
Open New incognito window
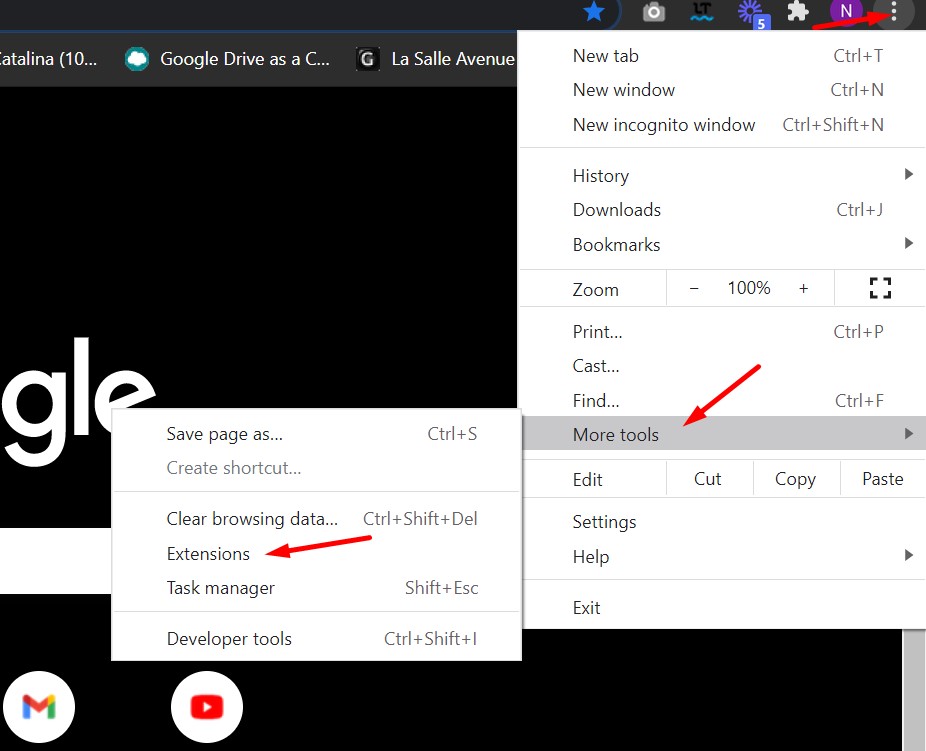click(x=722, y=125)
